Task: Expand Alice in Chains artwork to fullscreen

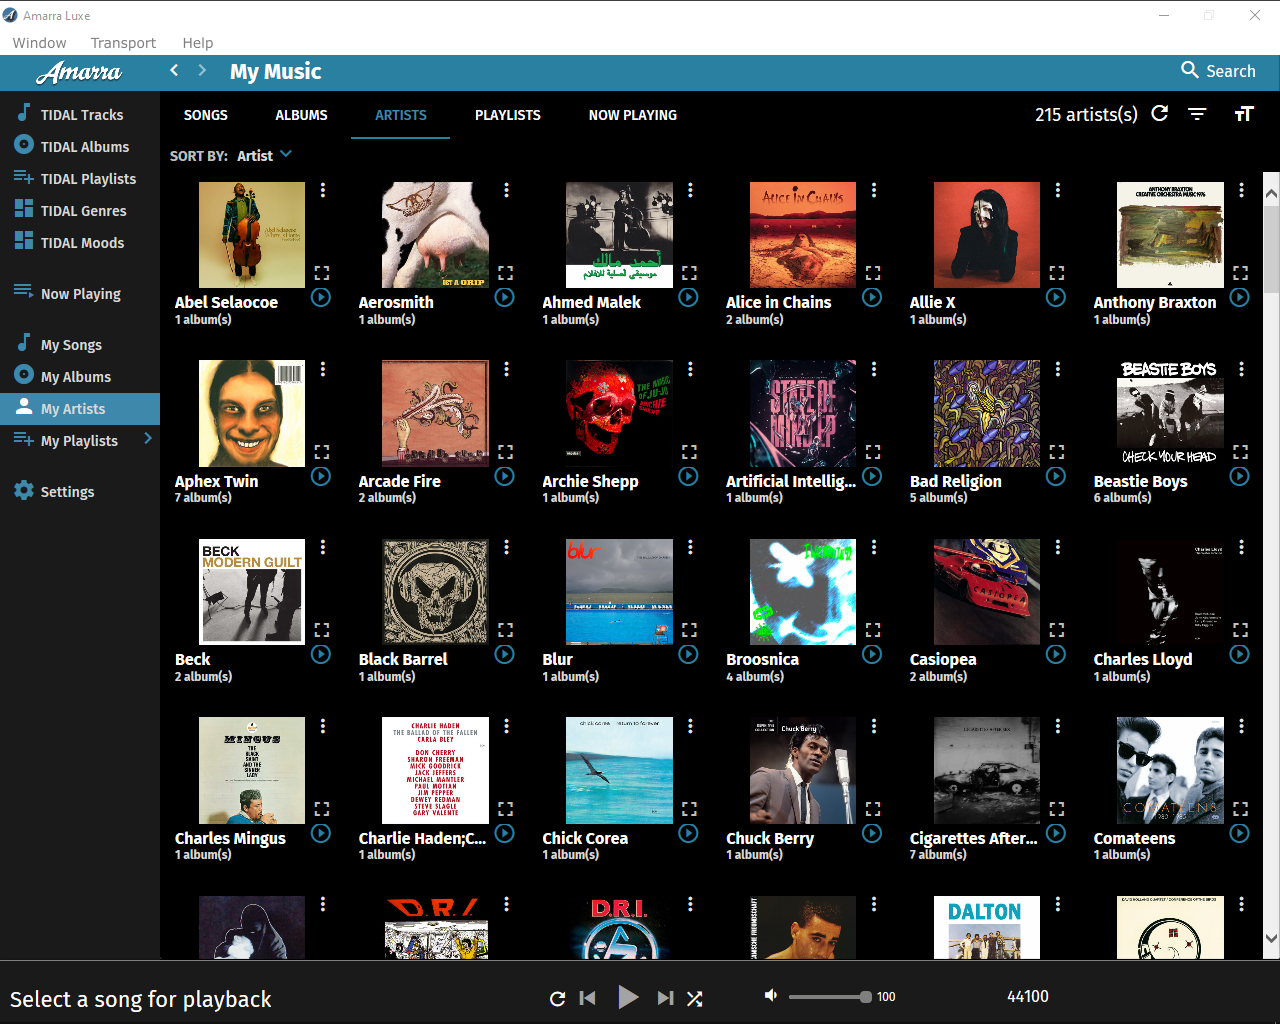Action: click(x=873, y=272)
